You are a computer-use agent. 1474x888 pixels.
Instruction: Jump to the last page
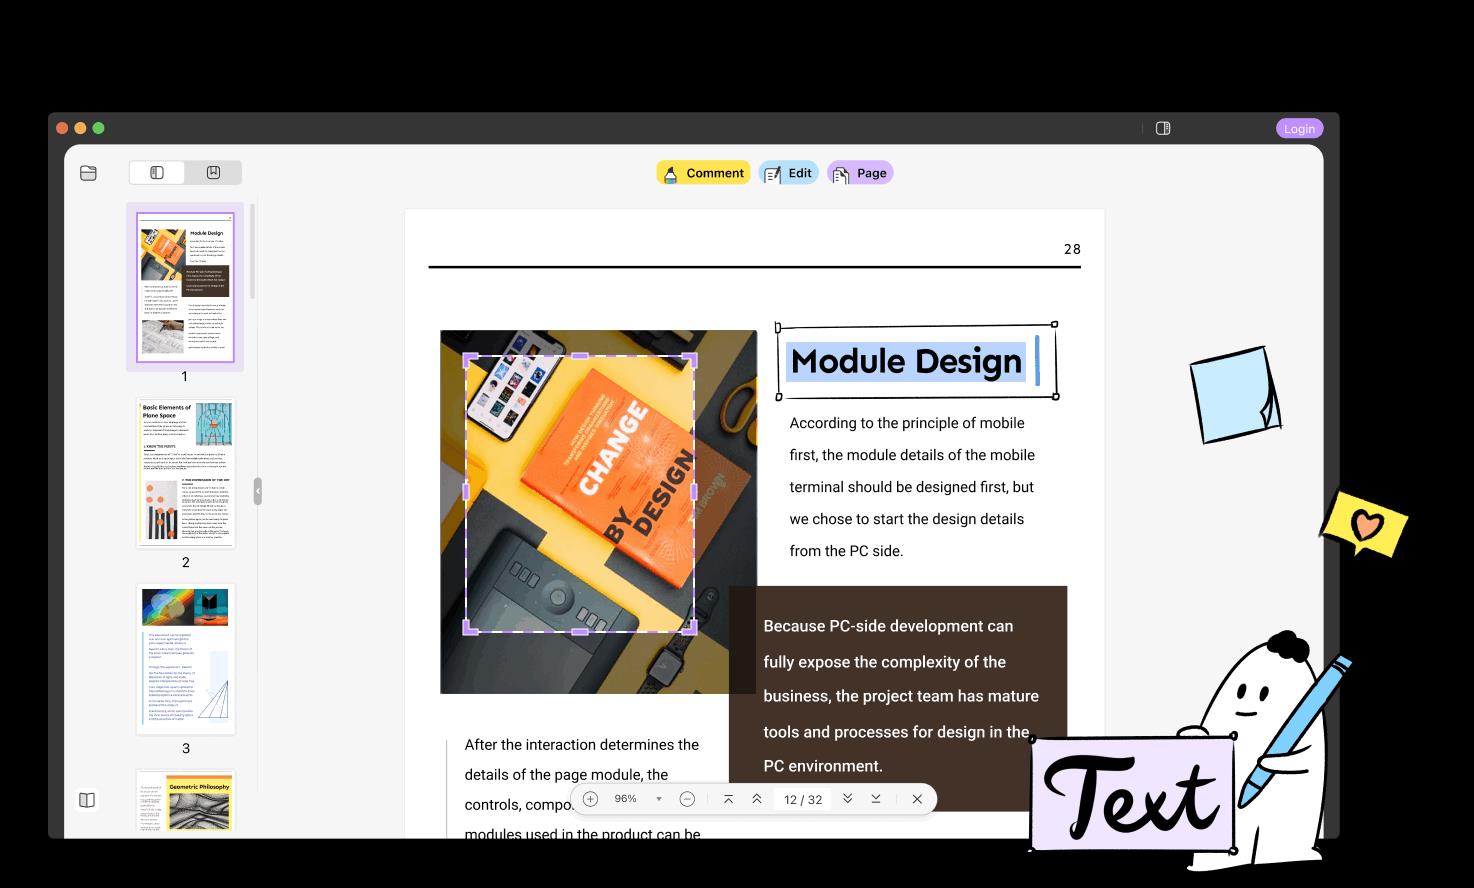(876, 799)
